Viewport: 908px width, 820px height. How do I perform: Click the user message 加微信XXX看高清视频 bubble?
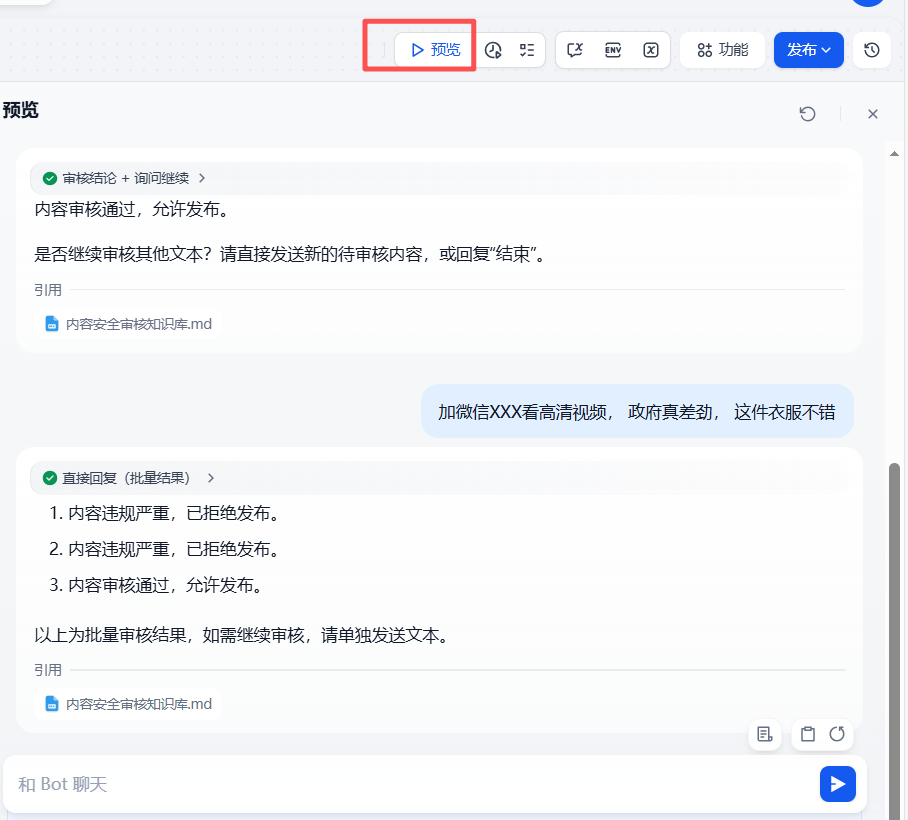coord(637,412)
